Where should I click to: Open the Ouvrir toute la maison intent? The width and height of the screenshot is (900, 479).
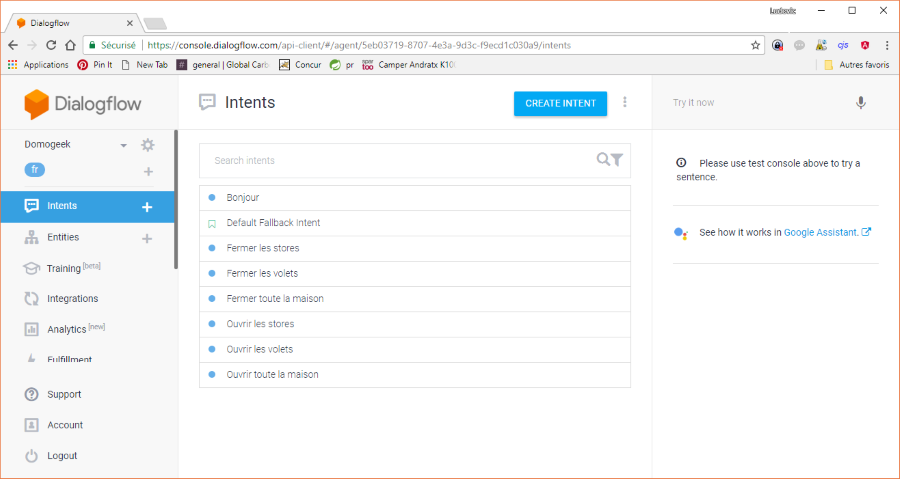[x=415, y=374]
